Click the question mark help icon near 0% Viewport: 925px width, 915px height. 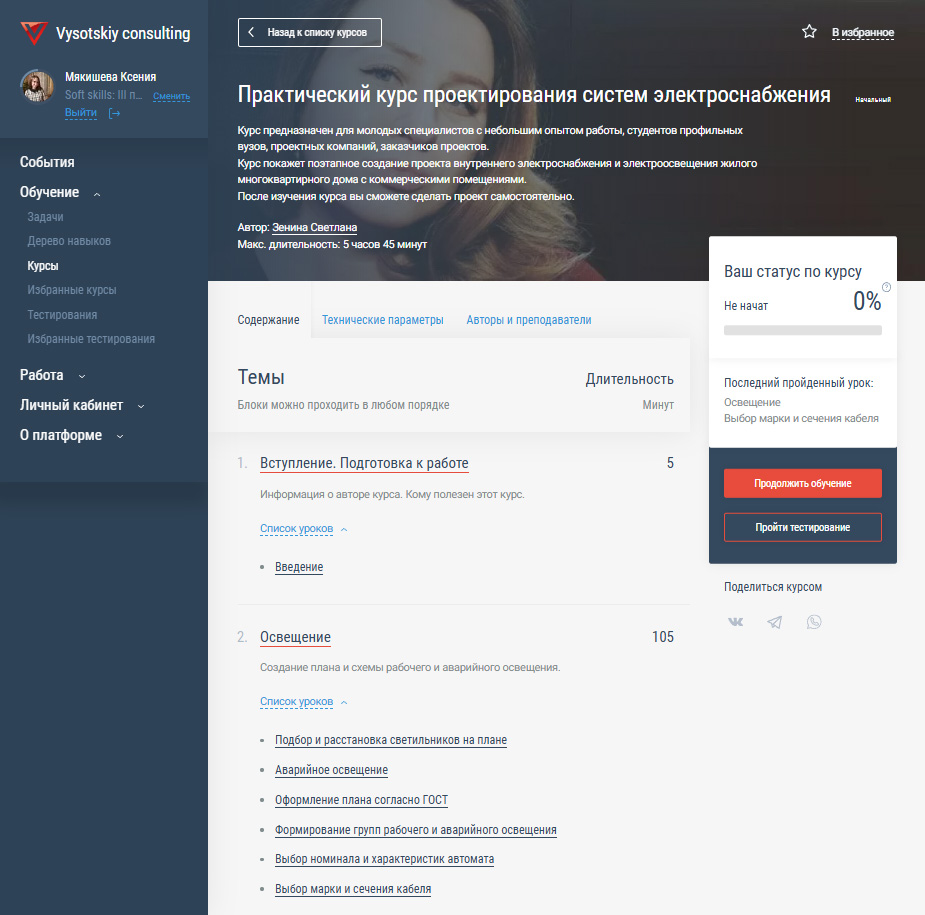(886, 287)
